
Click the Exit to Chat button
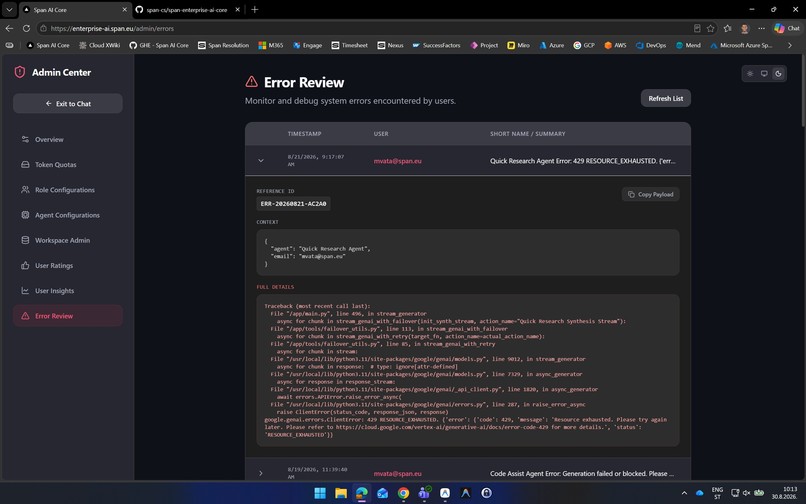point(67,103)
